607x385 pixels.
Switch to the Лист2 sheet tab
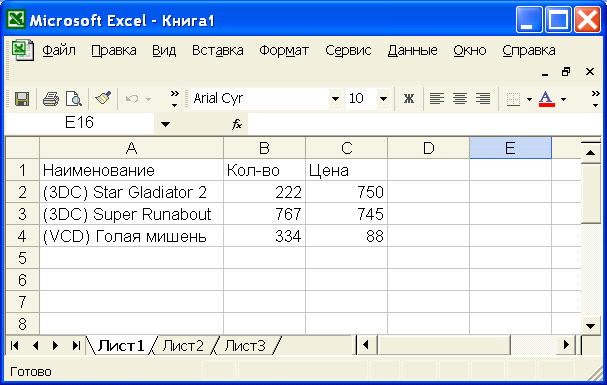tap(183, 346)
